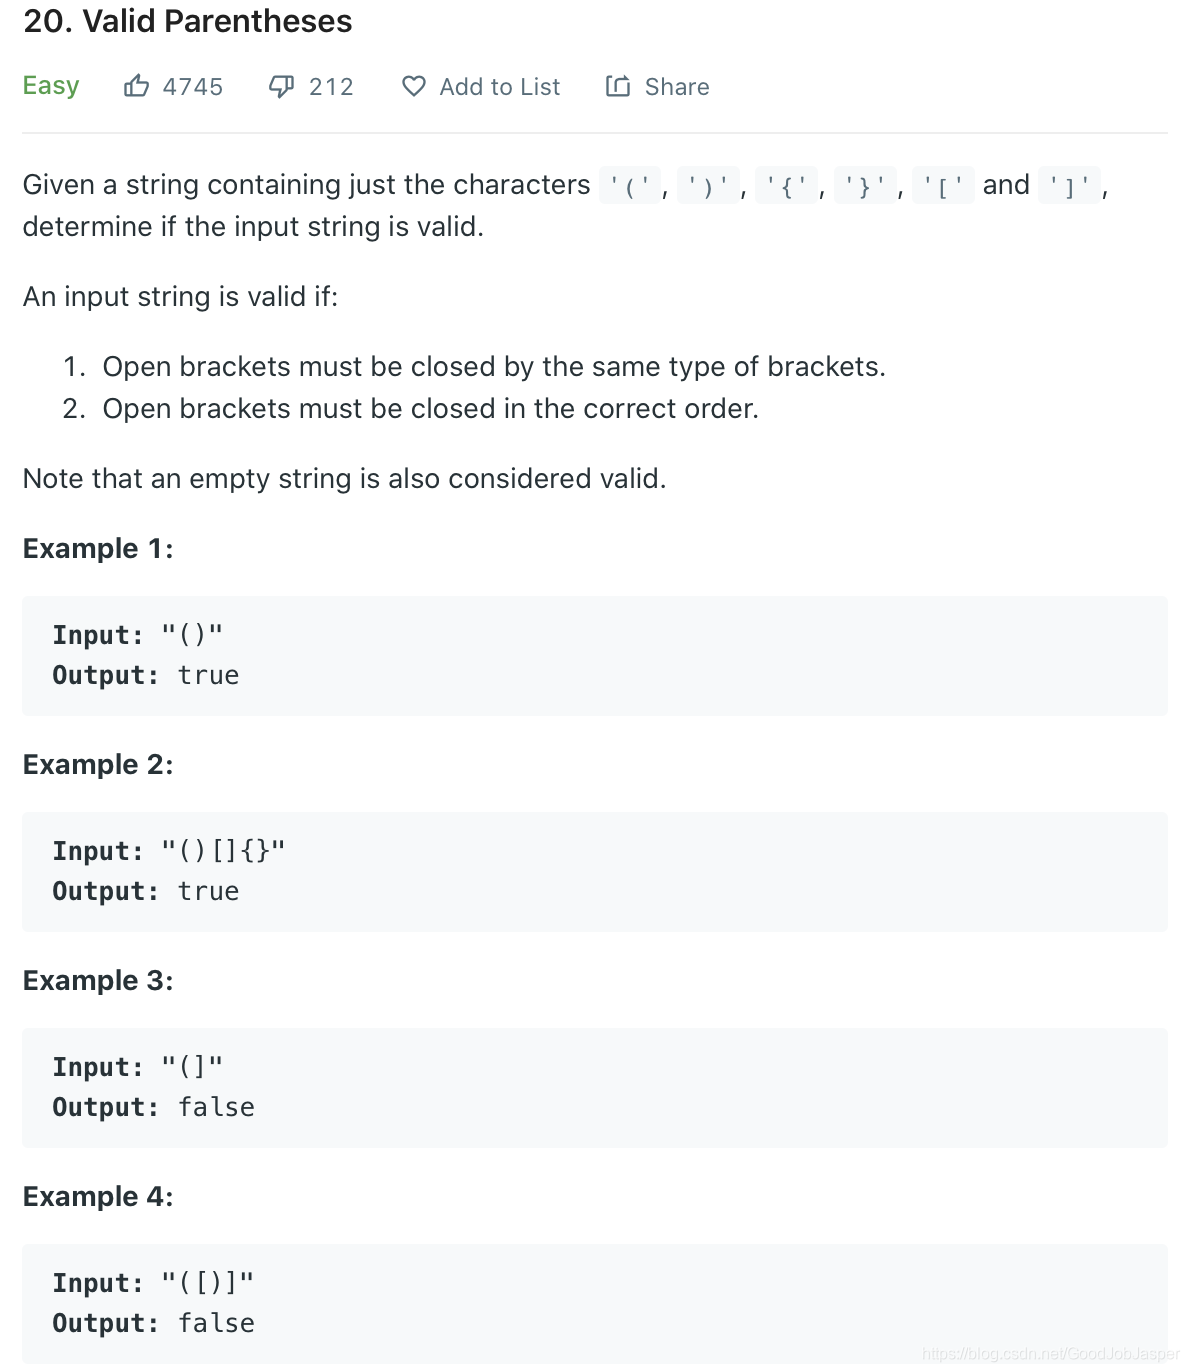Click the downvote count 212
The width and height of the screenshot is (1190, 1372).
point(330,87)
